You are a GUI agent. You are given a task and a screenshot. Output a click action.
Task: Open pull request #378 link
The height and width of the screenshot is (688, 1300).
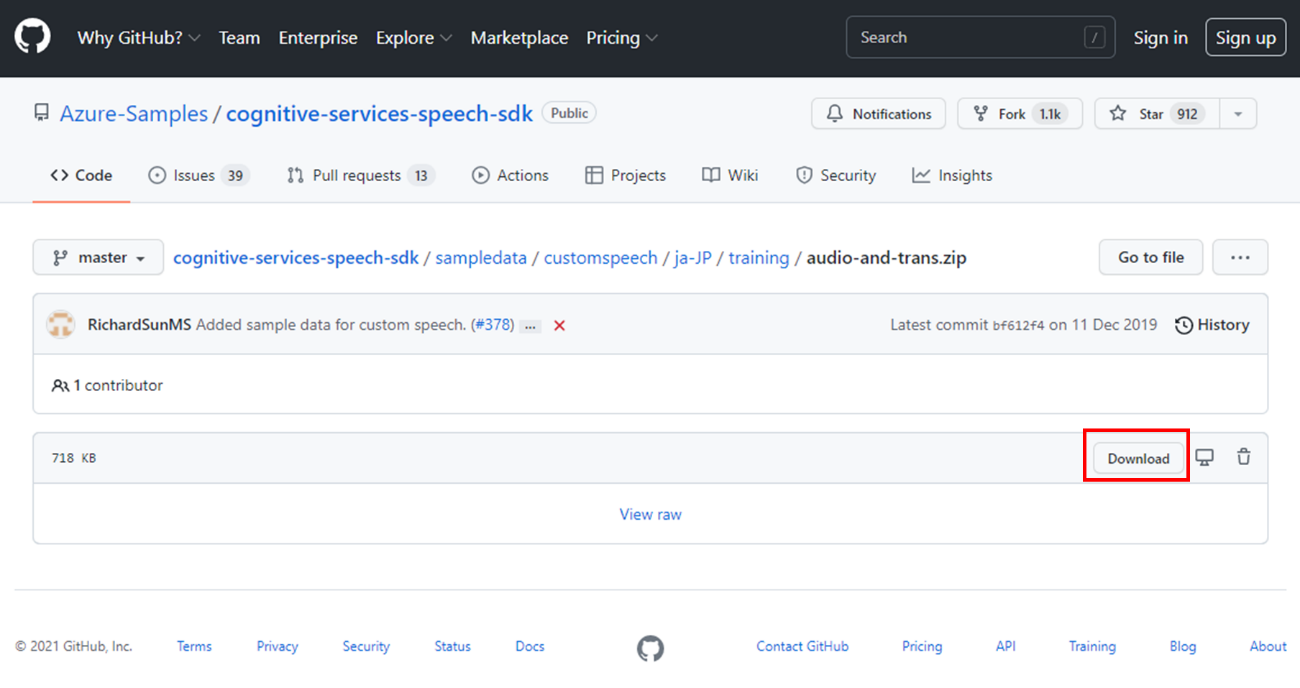[493, 325]
